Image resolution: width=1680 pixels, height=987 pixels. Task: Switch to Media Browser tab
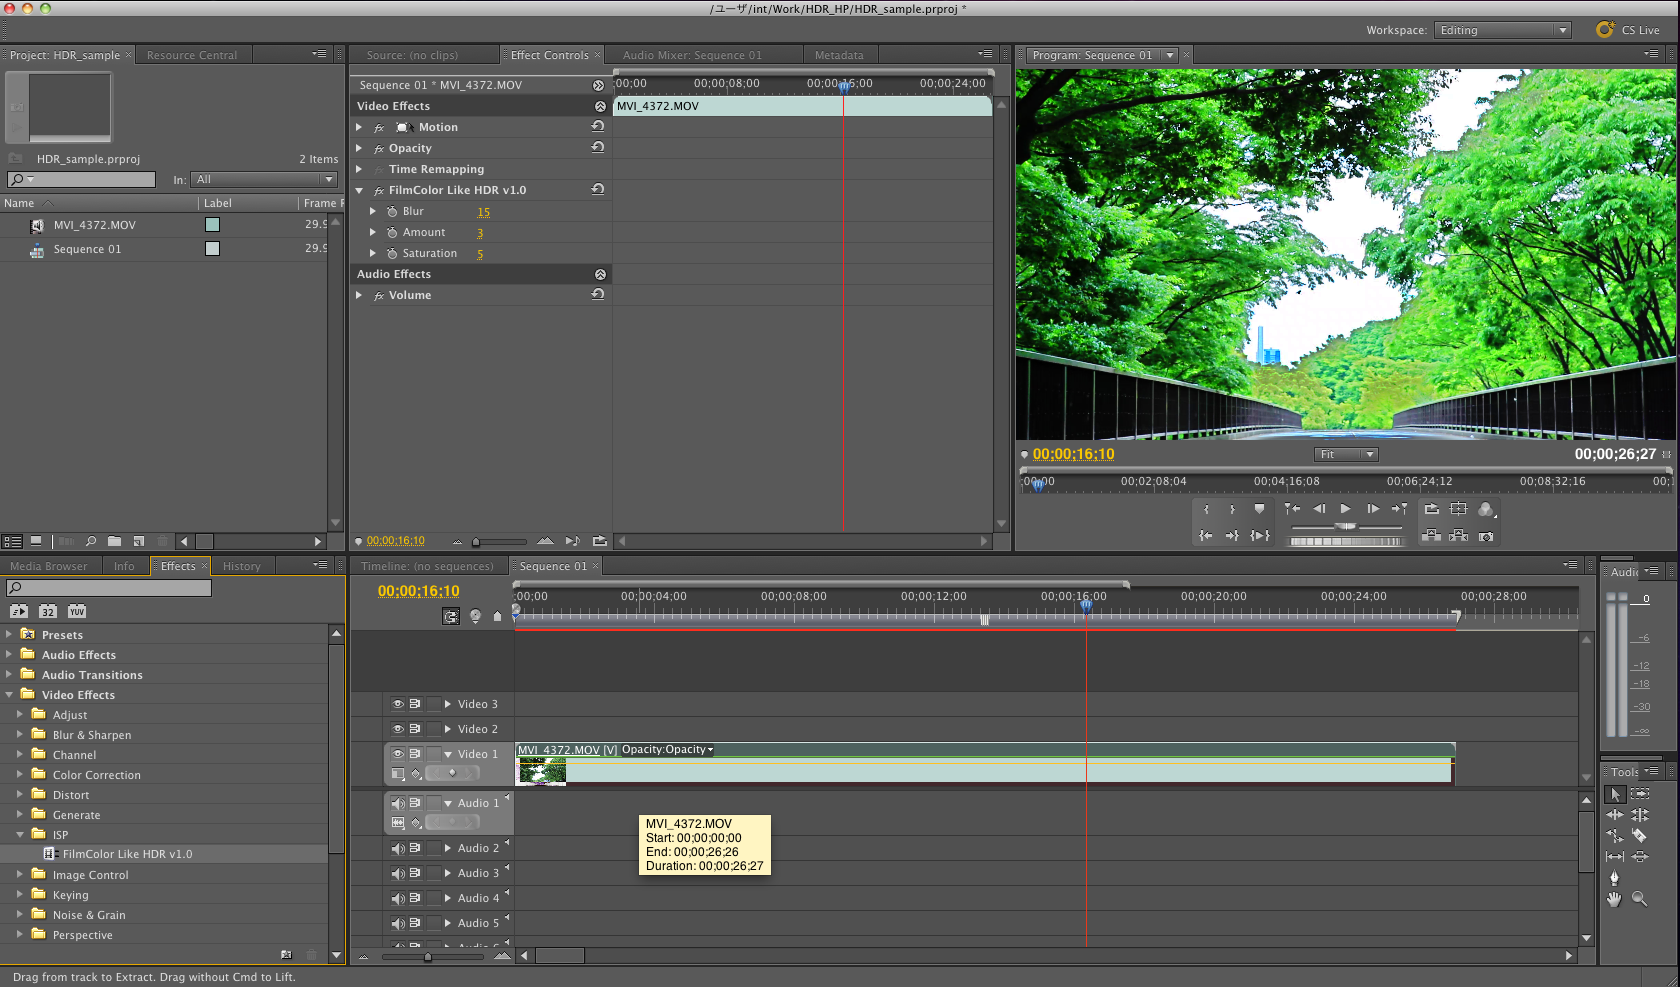click(49, 566)
